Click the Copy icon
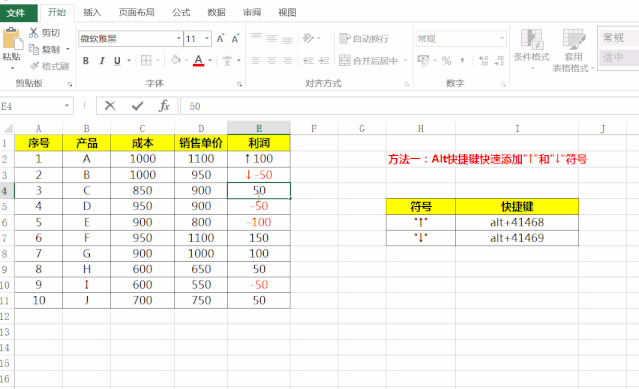This screenshot has width=639, height=389. pyautogui.click(x=34, y=49)
